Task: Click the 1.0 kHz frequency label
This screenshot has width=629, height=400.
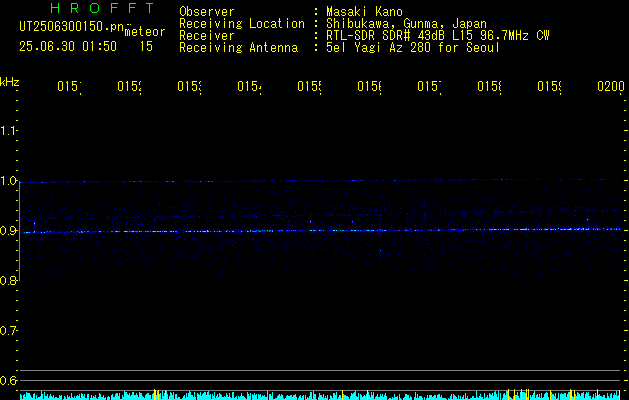Action: pyautogui.click(x=9, y=181)
